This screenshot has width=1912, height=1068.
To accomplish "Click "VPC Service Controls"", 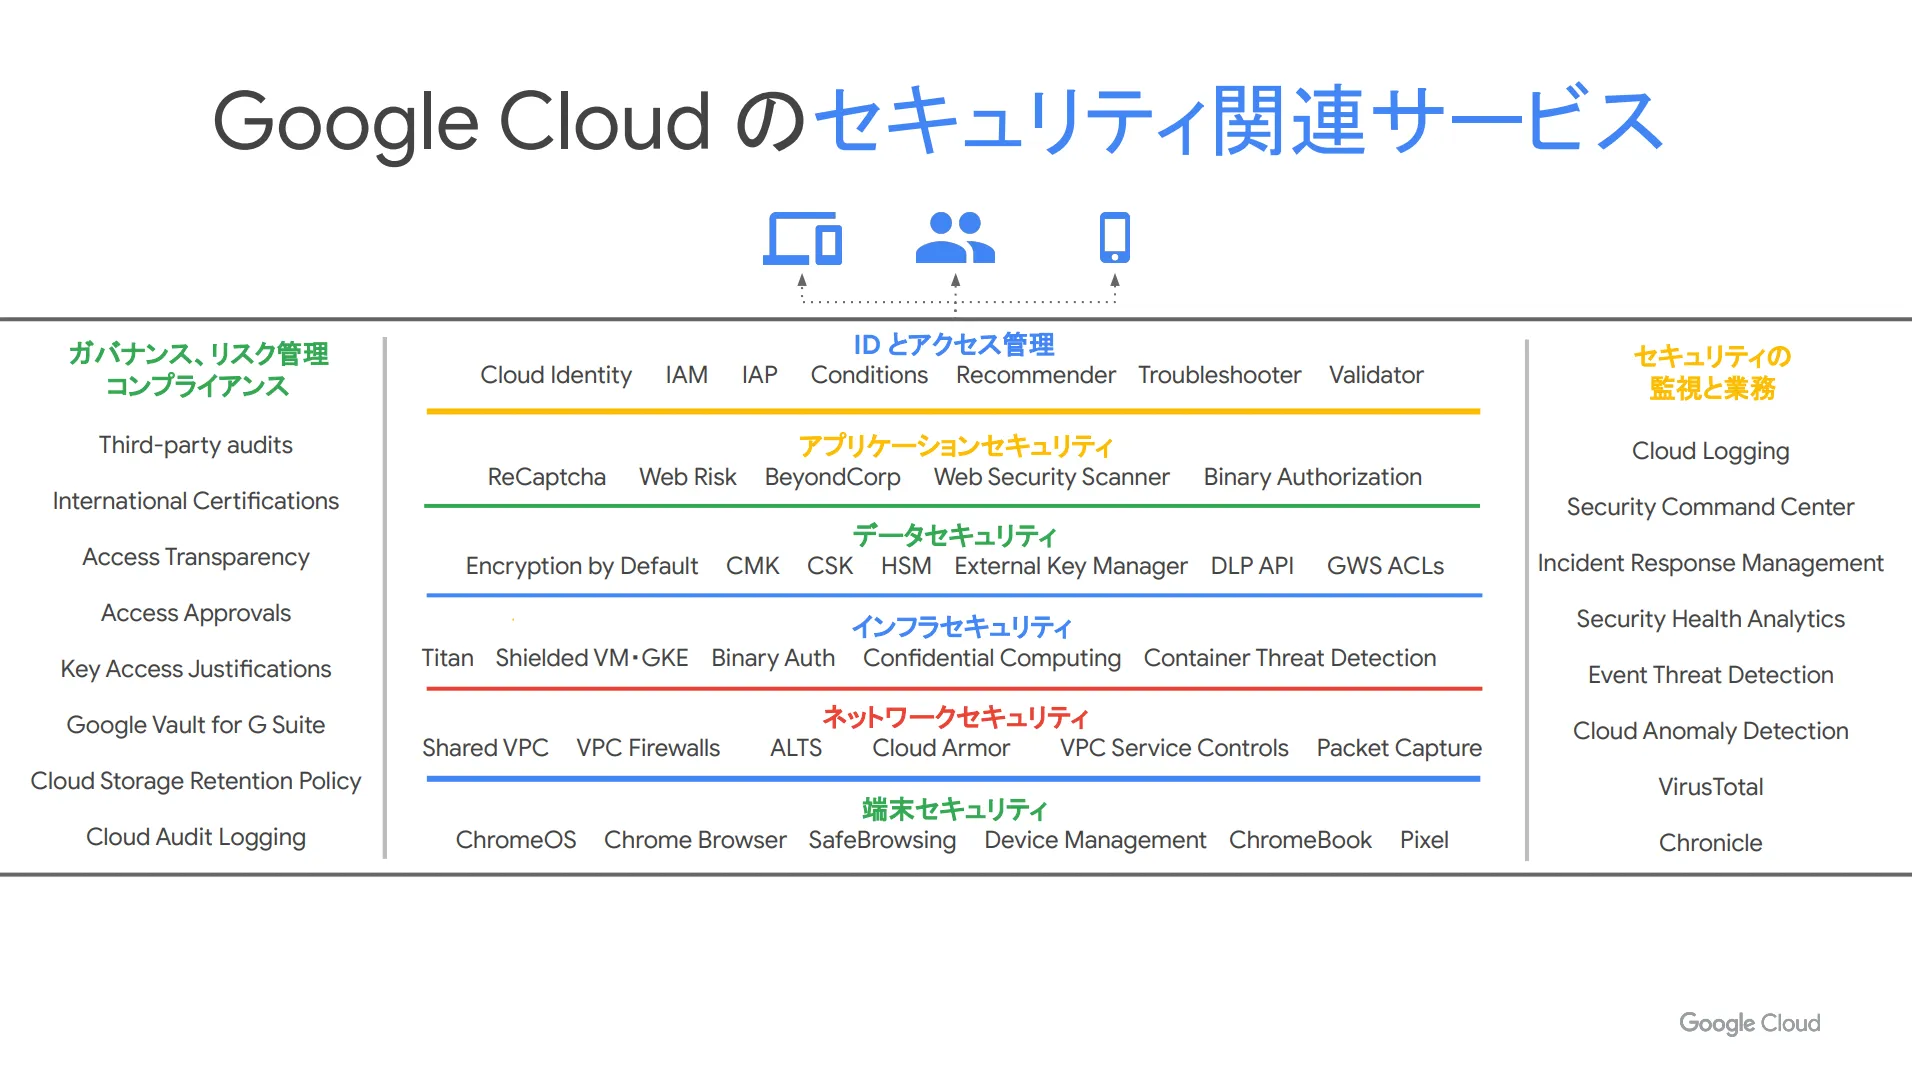I will tap(1174, 748).
